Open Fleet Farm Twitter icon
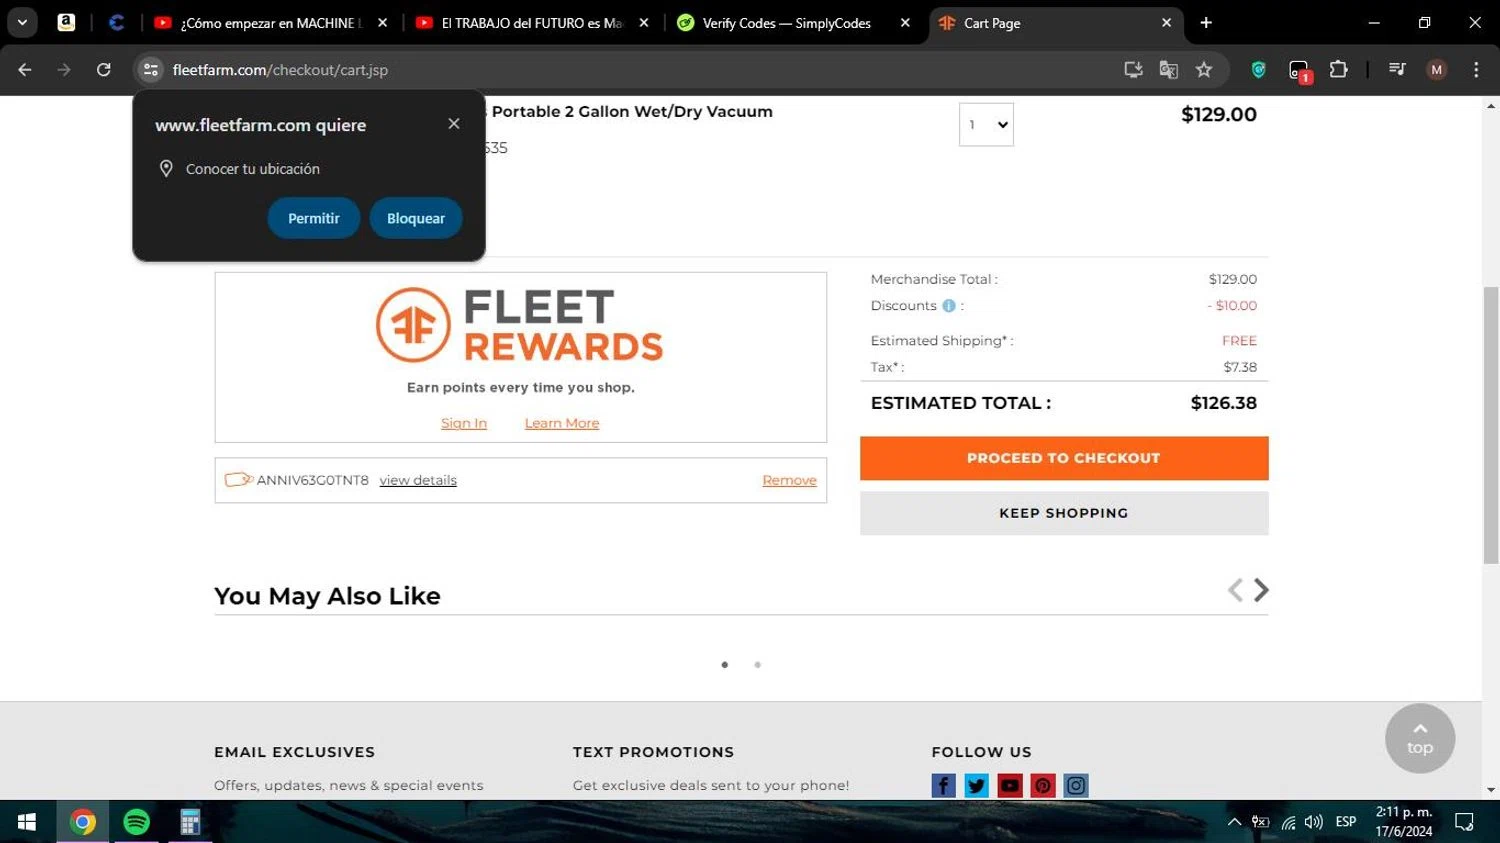 (976, 785)
